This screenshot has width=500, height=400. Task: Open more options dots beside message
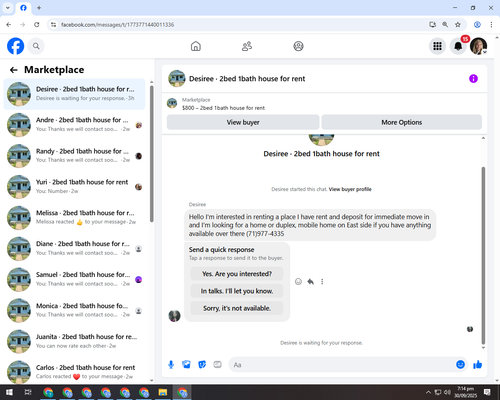coord(322,282)
